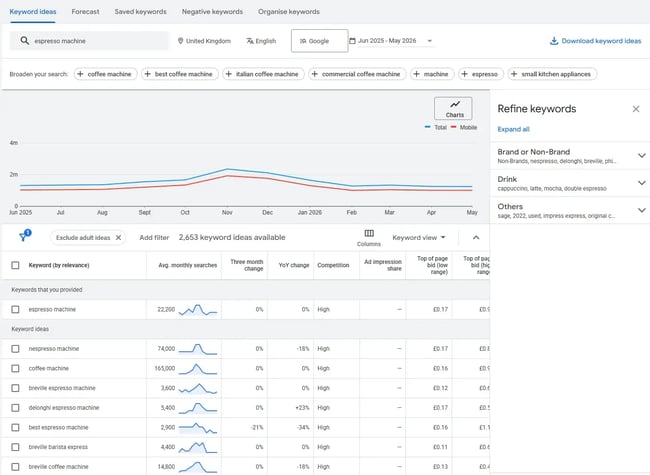Sort by the Competition column header
This screenshot has height=475, width=650.
pyautogui.click(x=333, y=265)
